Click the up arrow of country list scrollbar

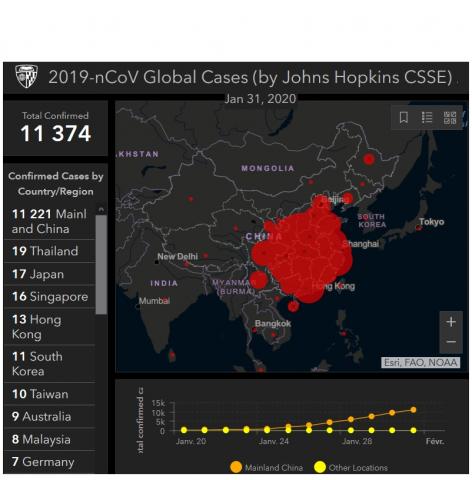101,210
